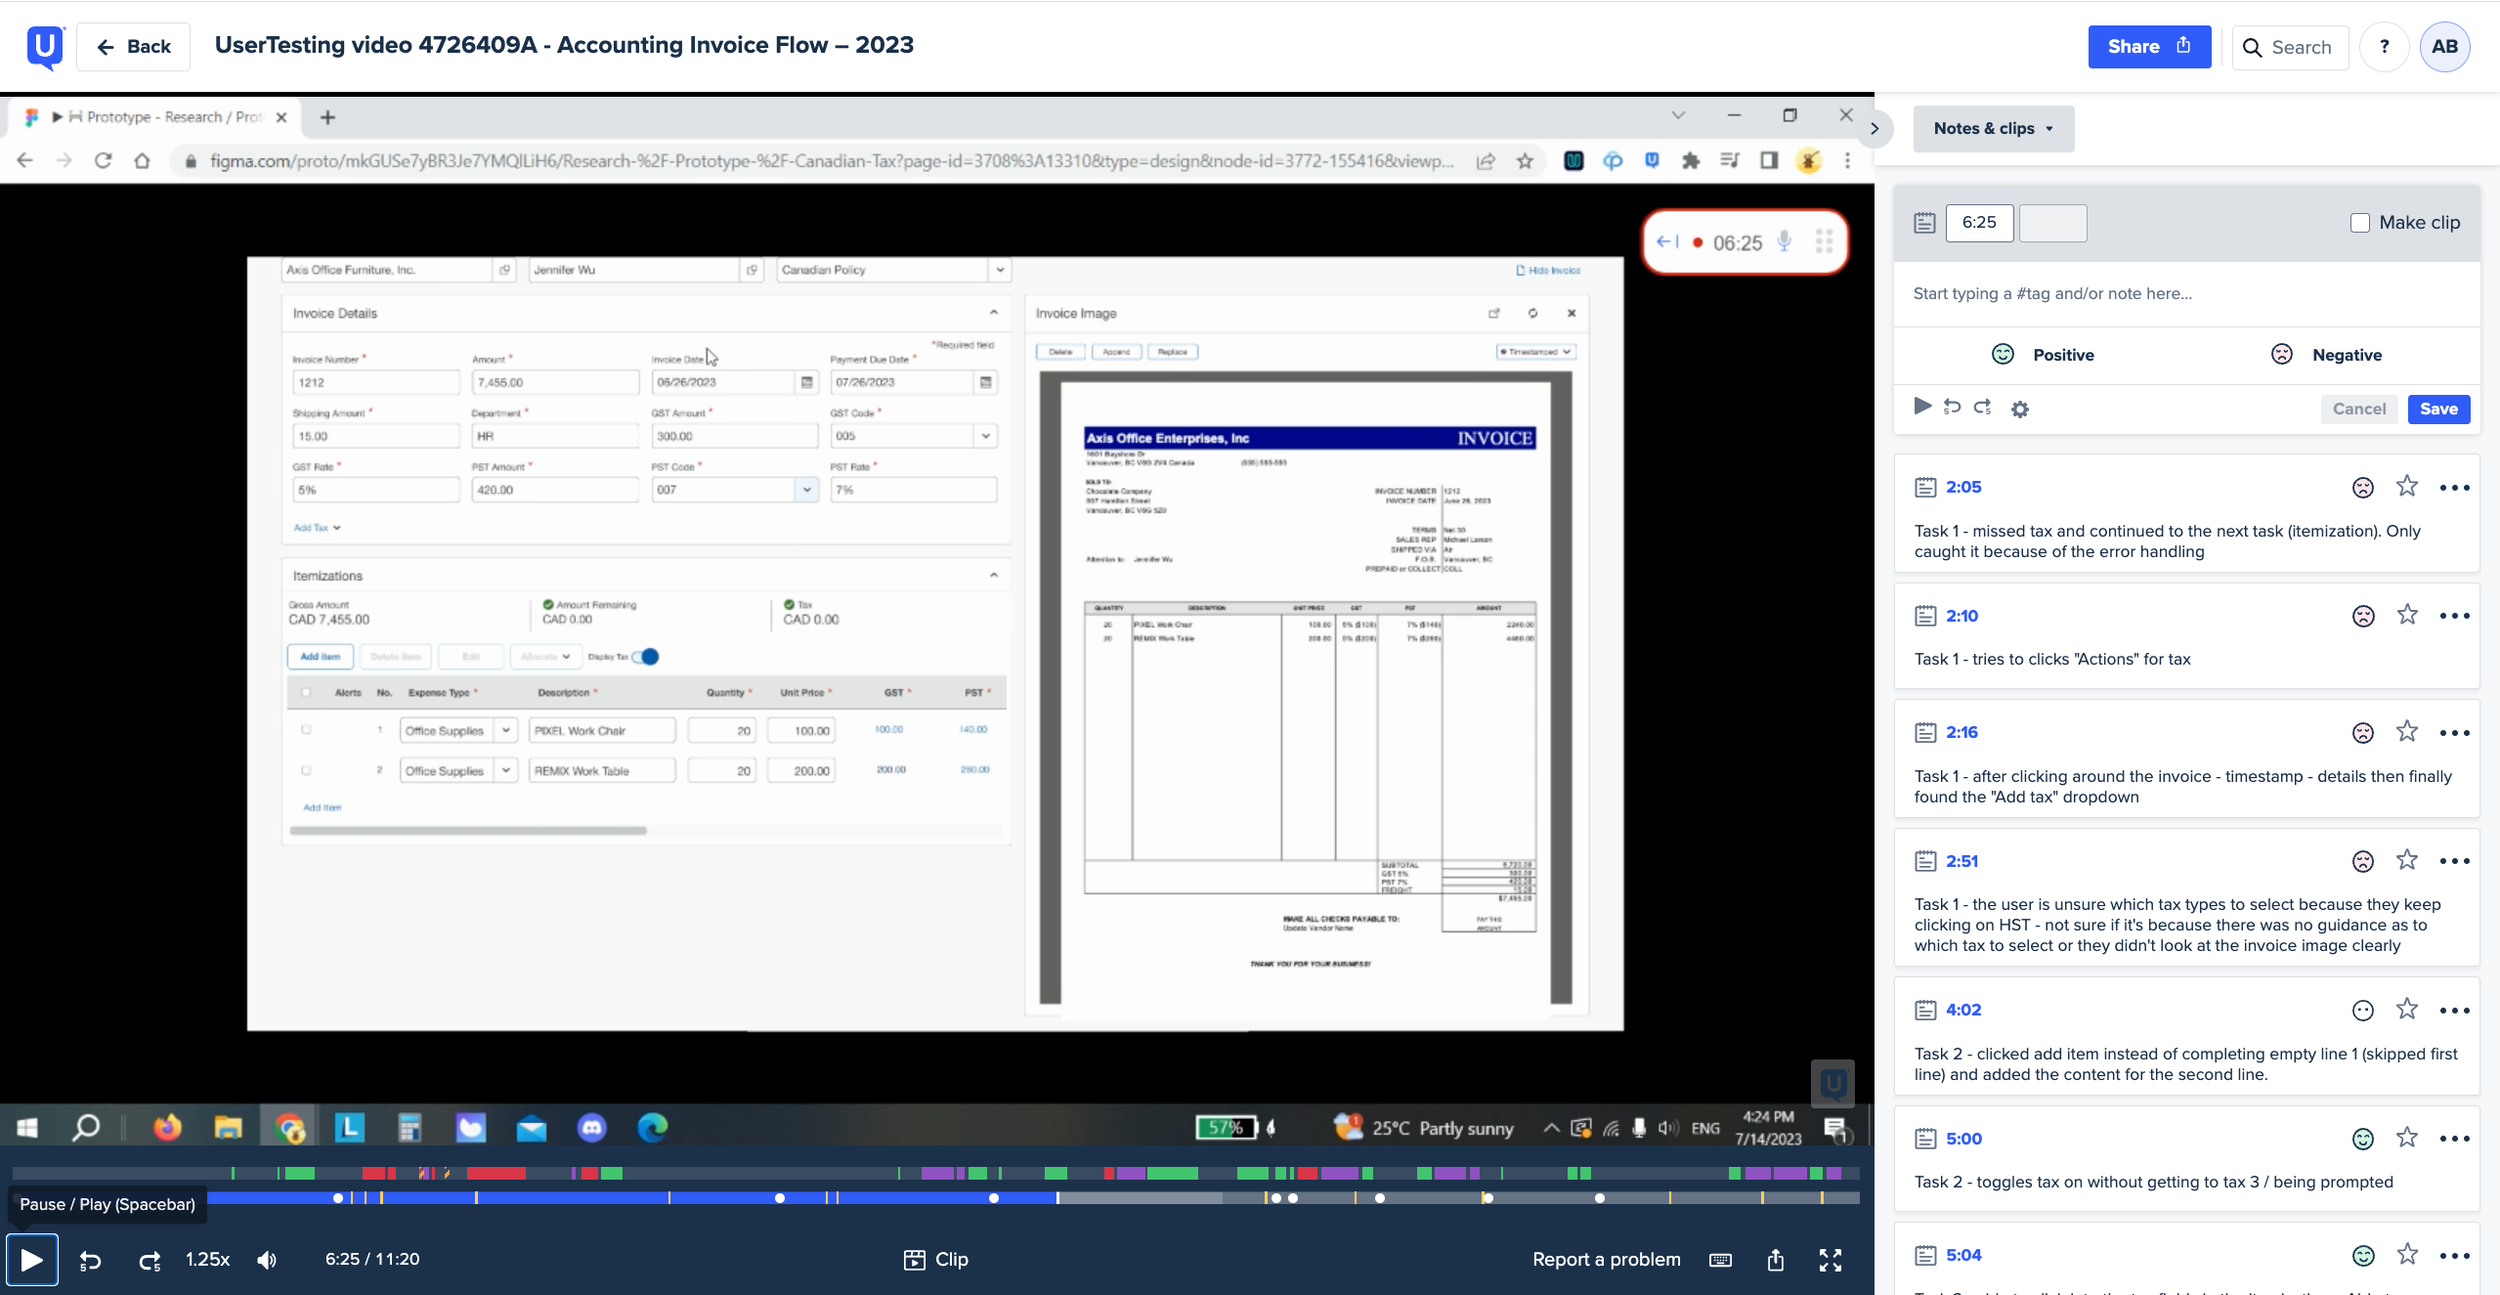The height and width of the screenshot is (1295, 2500).
Task: Open the AB user avatar menu
Action: tap(2445, 47)
